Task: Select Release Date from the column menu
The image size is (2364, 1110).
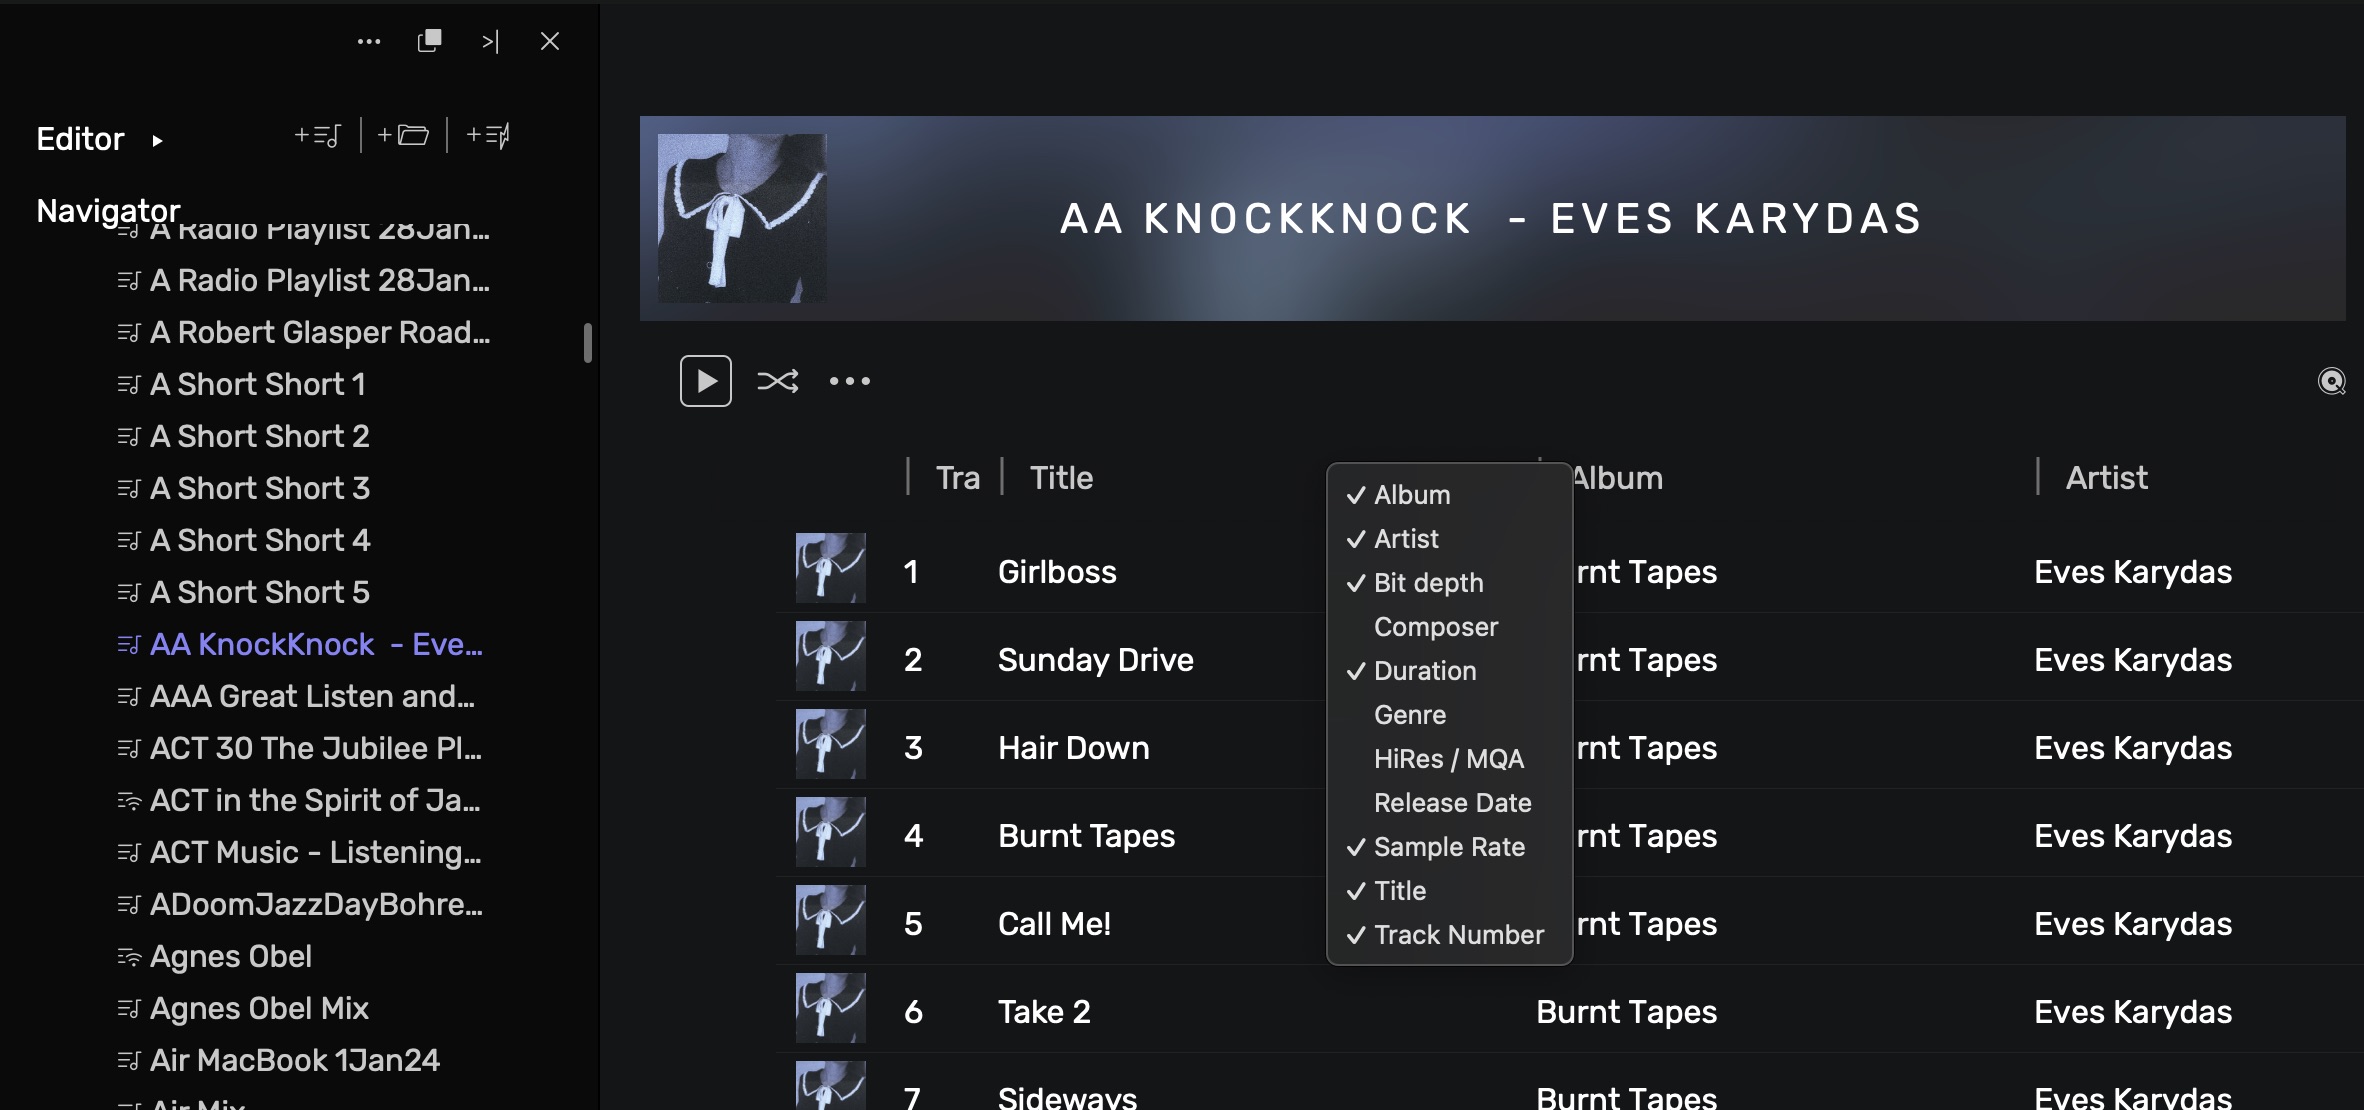Action: [x=1452, y=803]
